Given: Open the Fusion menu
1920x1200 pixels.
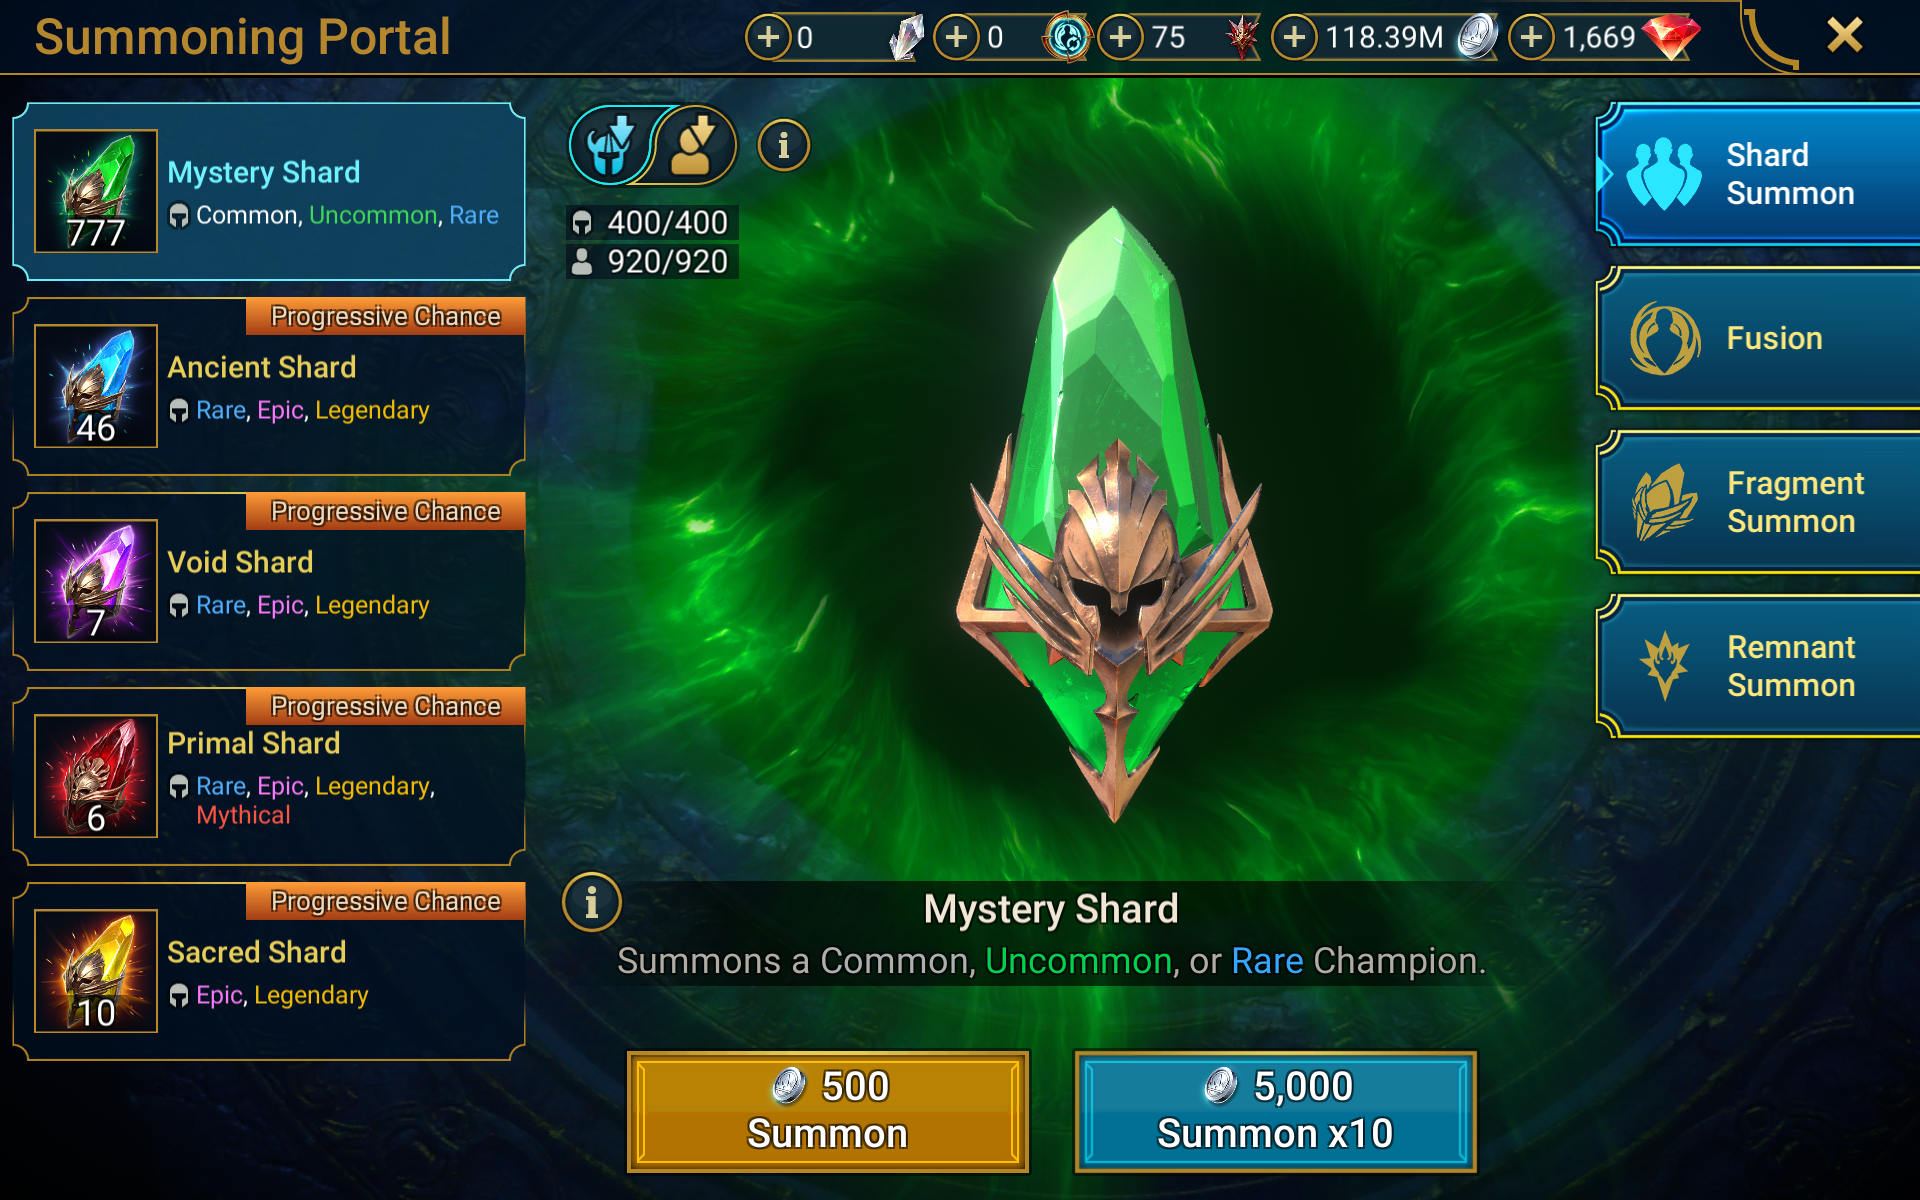Looking at the screenshot, I should (1759, 338).
